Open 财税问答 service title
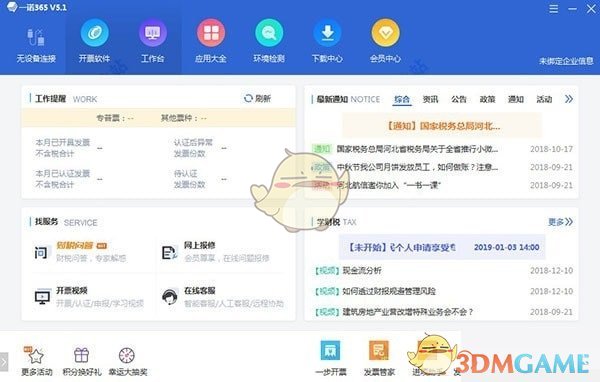The height and width of the screenshot is (382, 600). pos(75,246)
